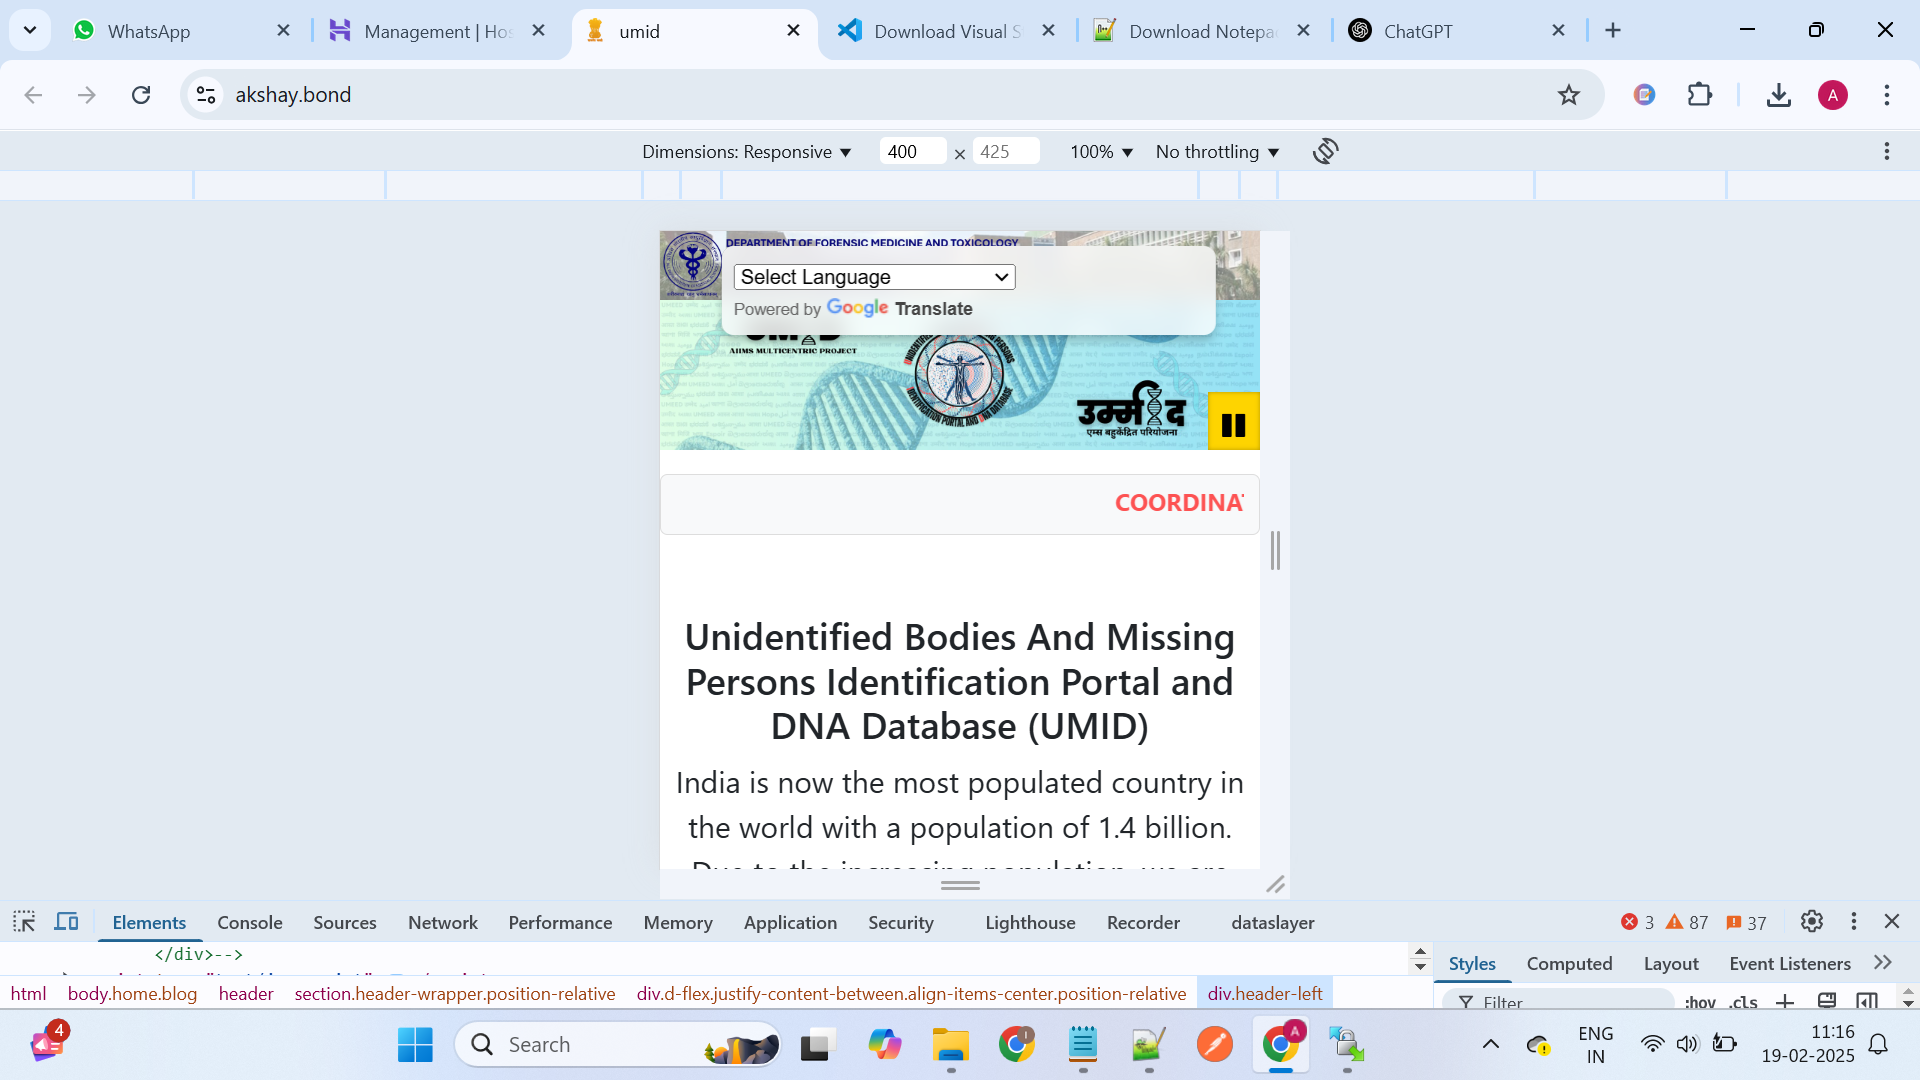This screenshot has height=1080, width=1920.
Task: Switch to the Download Visual Studio tab
Action: [946, 31]
